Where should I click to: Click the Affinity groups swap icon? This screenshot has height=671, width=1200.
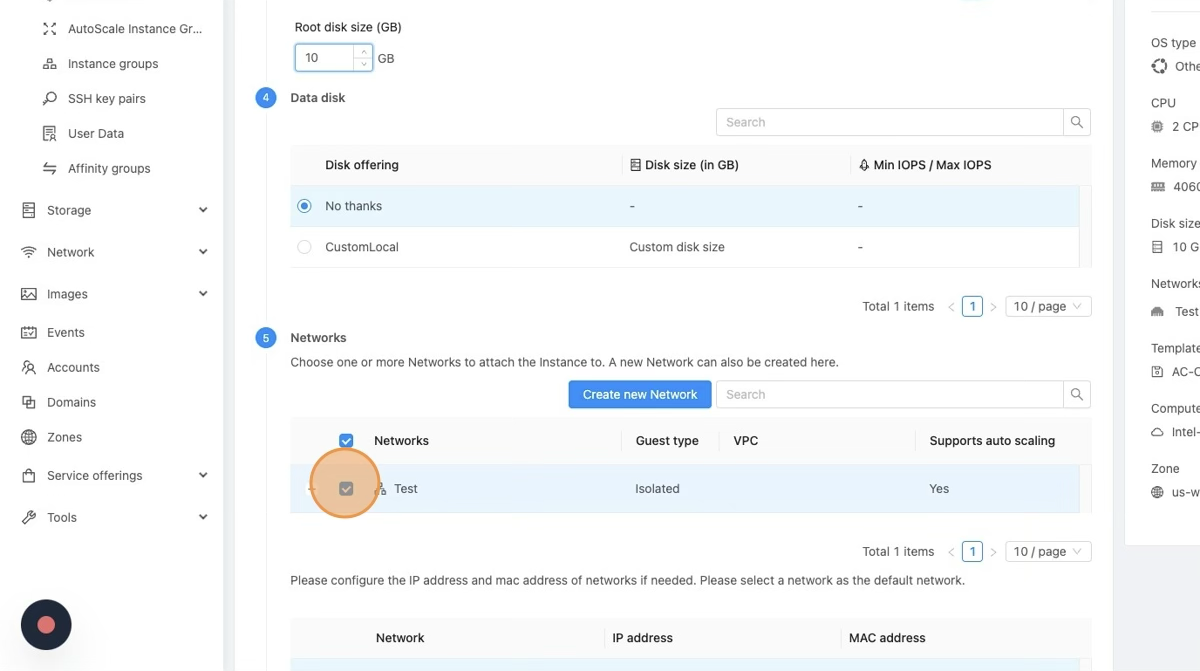[49, 168]
